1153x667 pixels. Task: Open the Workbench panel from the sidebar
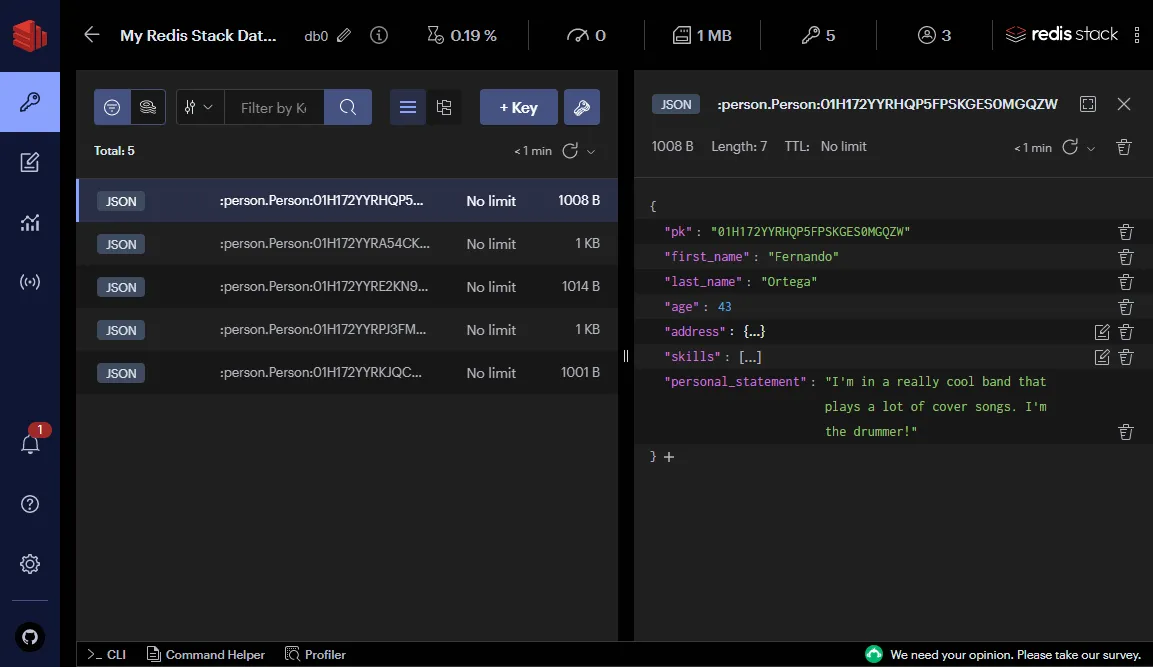point(30,163)
